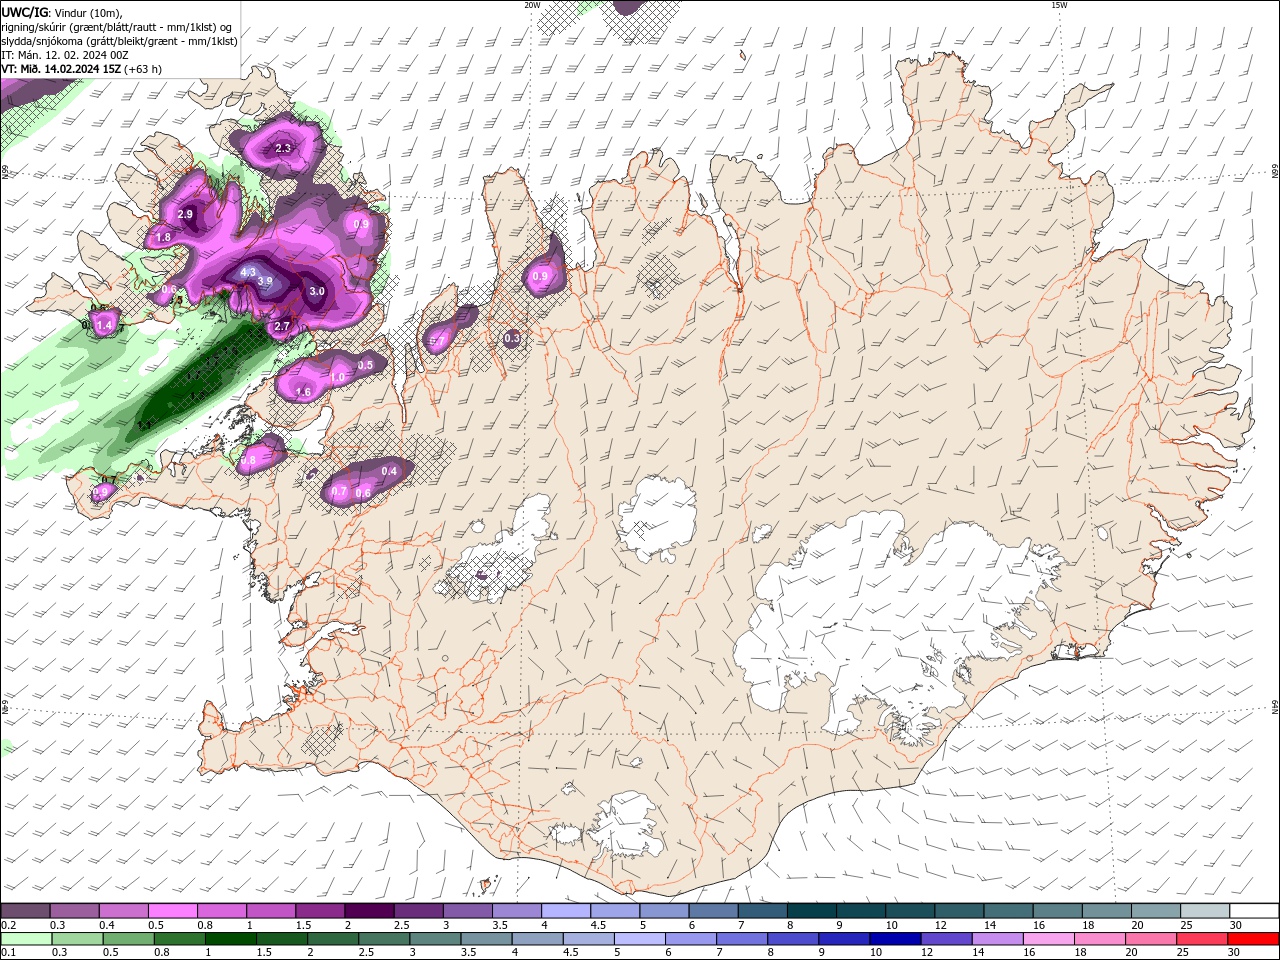Viewport: 1280px width, 960px height.
Task: Pick the navy blue swatch in the rain legend
Action: (893, 939)
